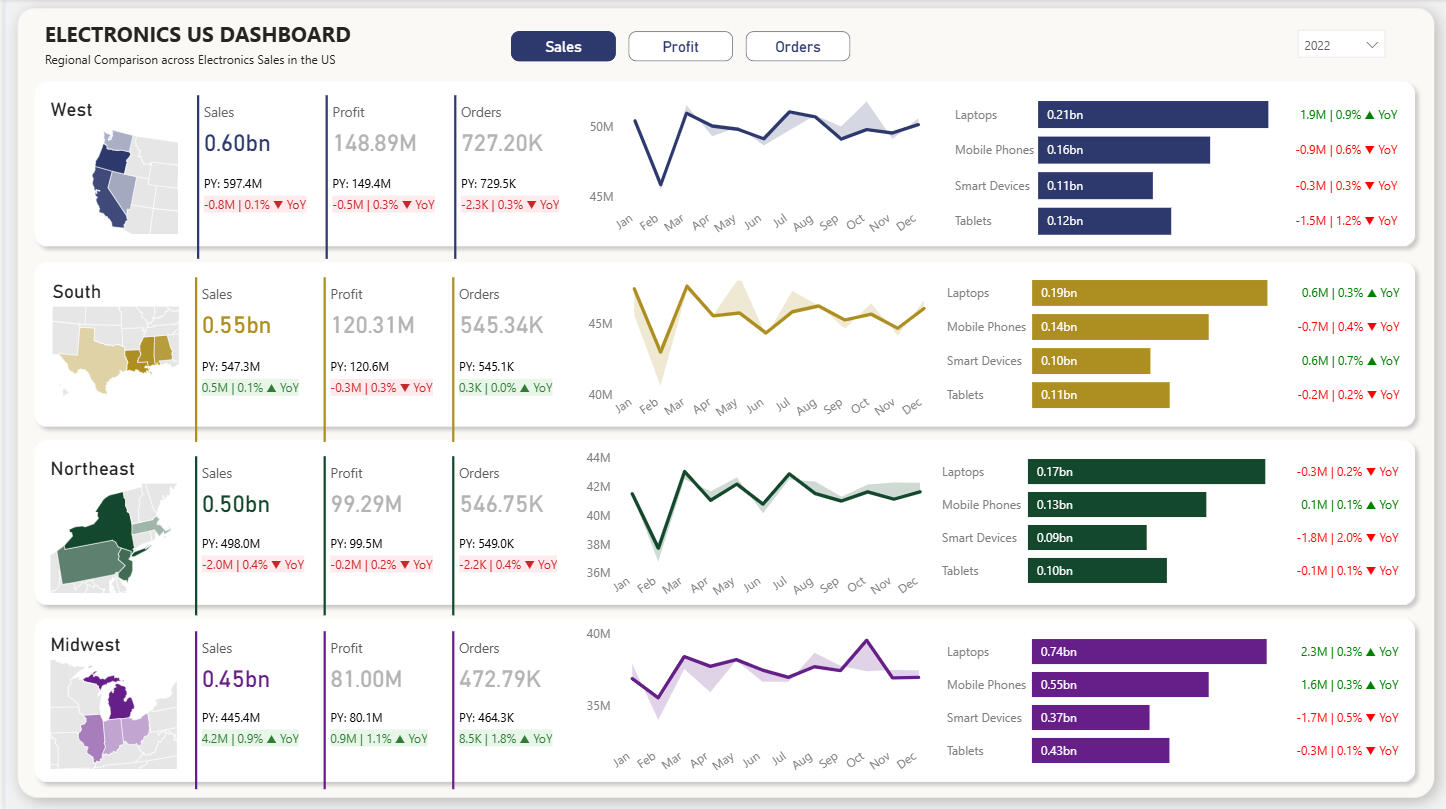Click the West Tablets 0.12bn bar
This screenshot has height=809, width=1446.
(1104, 221)
